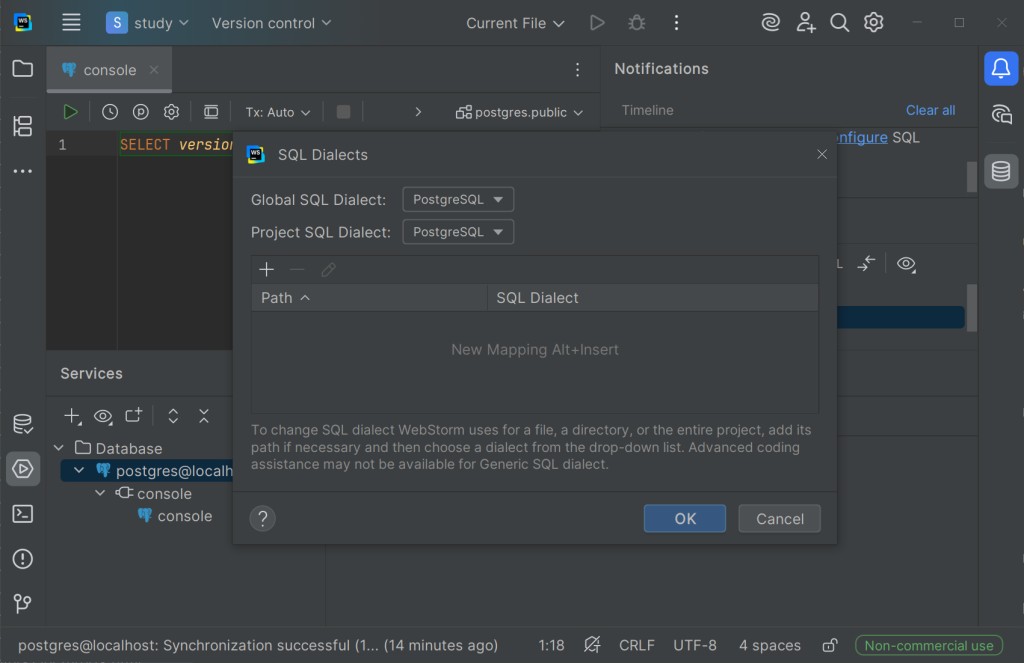1024x663 pixels.
Task: Open the query history clock icon
Action: pyautogui.click(x=110, y=112)
